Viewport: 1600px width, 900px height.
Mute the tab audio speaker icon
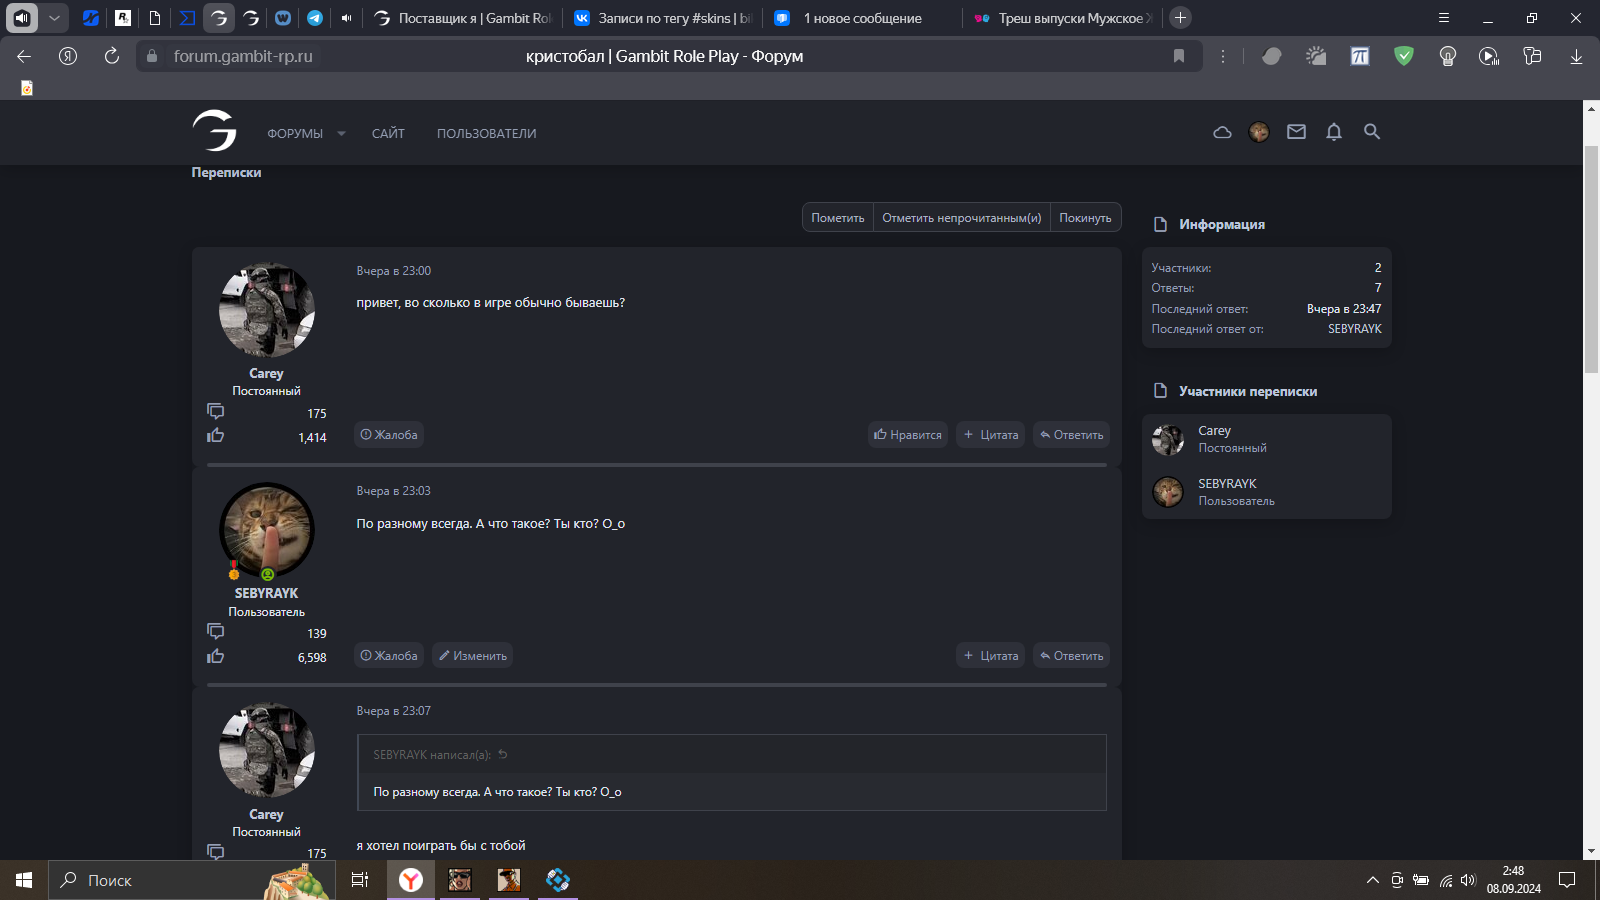coord(346,18)
